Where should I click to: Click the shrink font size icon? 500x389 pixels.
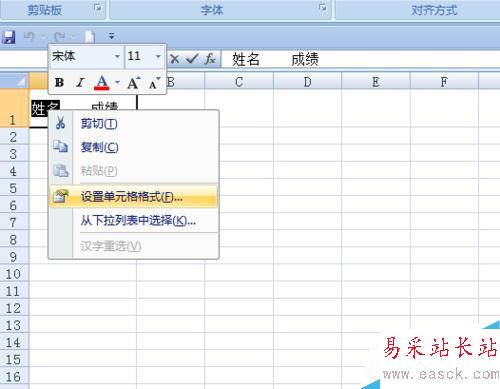[154, 83]
